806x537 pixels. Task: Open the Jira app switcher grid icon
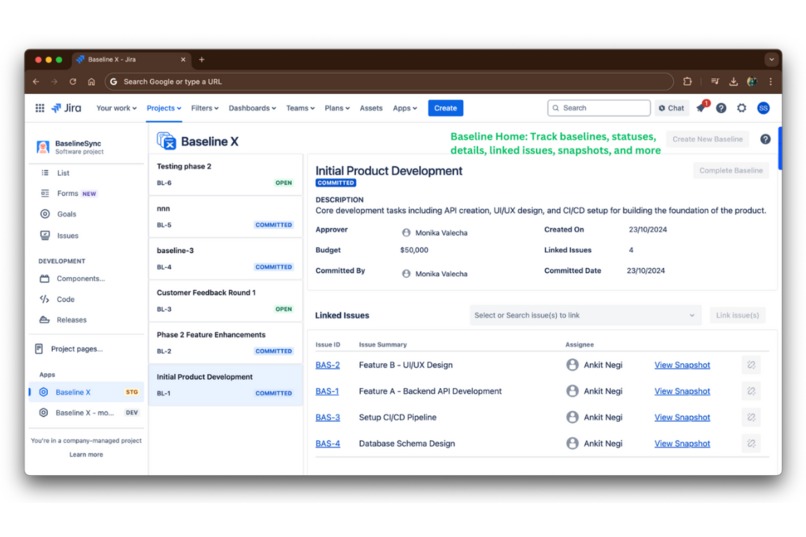[x=40, y=108]
